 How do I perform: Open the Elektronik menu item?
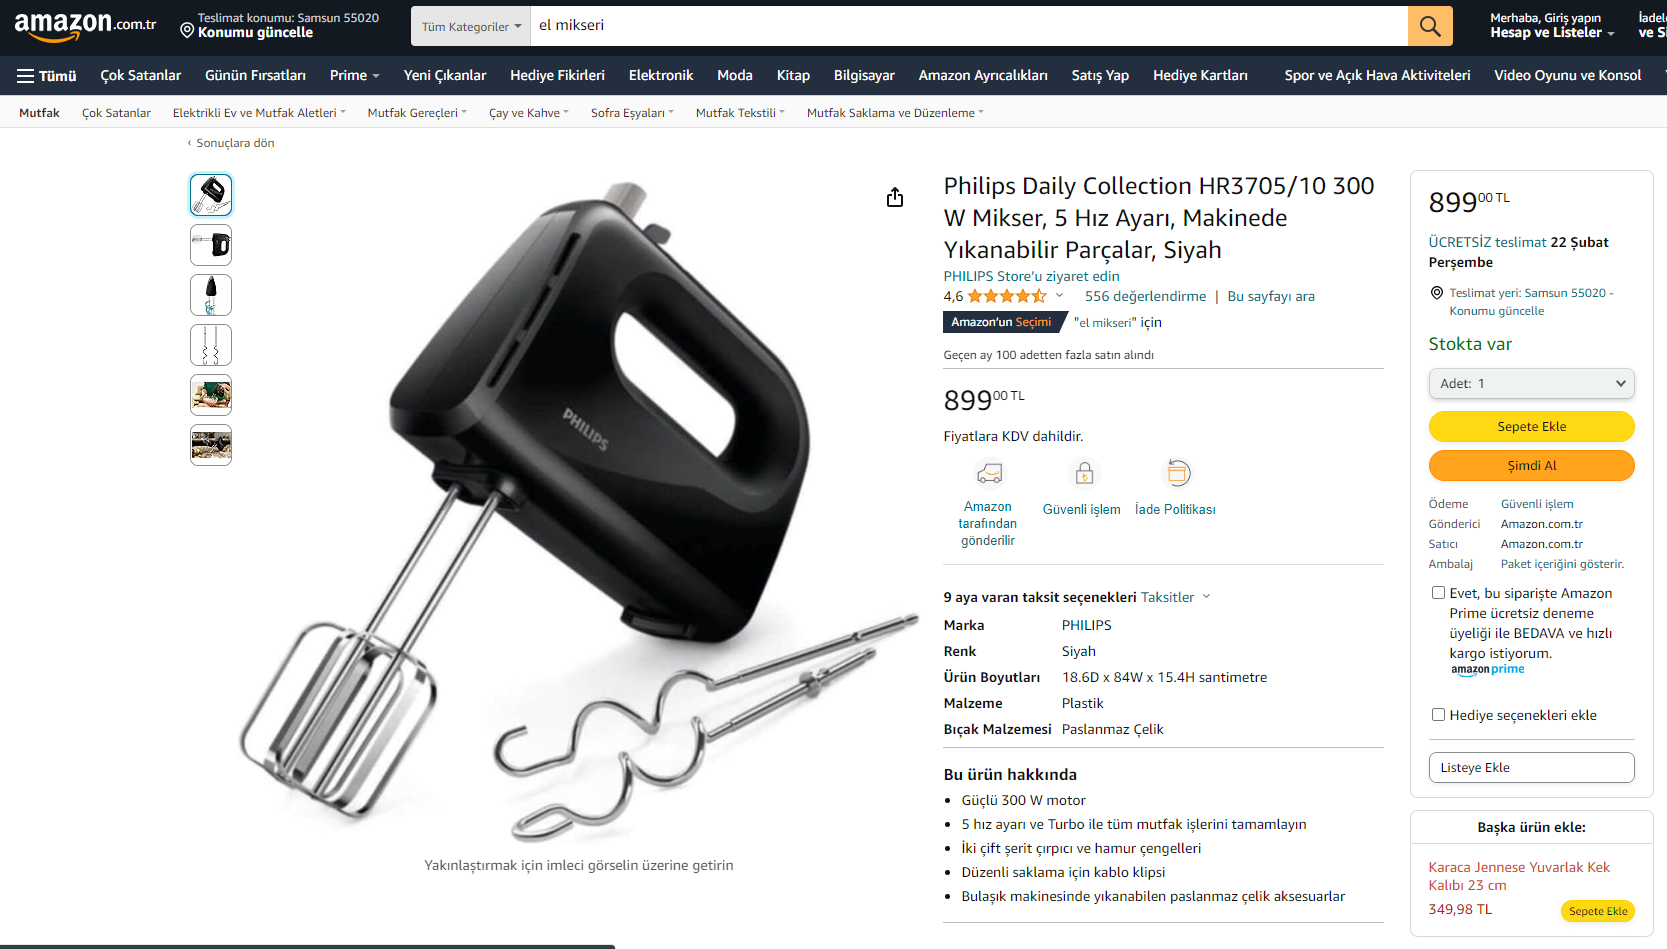point(661,76)
